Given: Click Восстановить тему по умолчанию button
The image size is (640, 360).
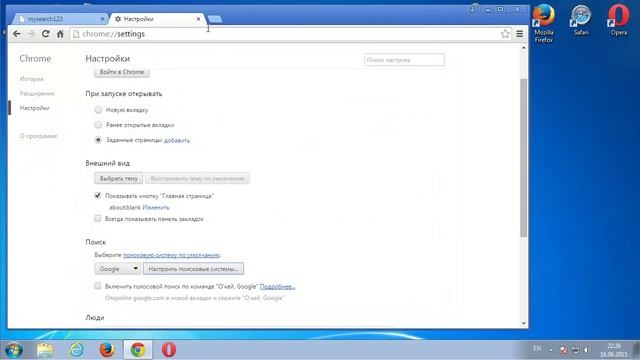Looking at the screenshot, I should pyautogui.click(x=198, y=178).
